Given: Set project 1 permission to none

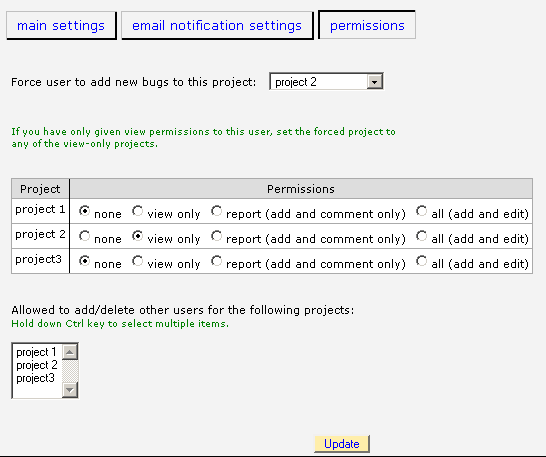Looking at the screenshot, I should pyautogui.click(x=84, y=211).
